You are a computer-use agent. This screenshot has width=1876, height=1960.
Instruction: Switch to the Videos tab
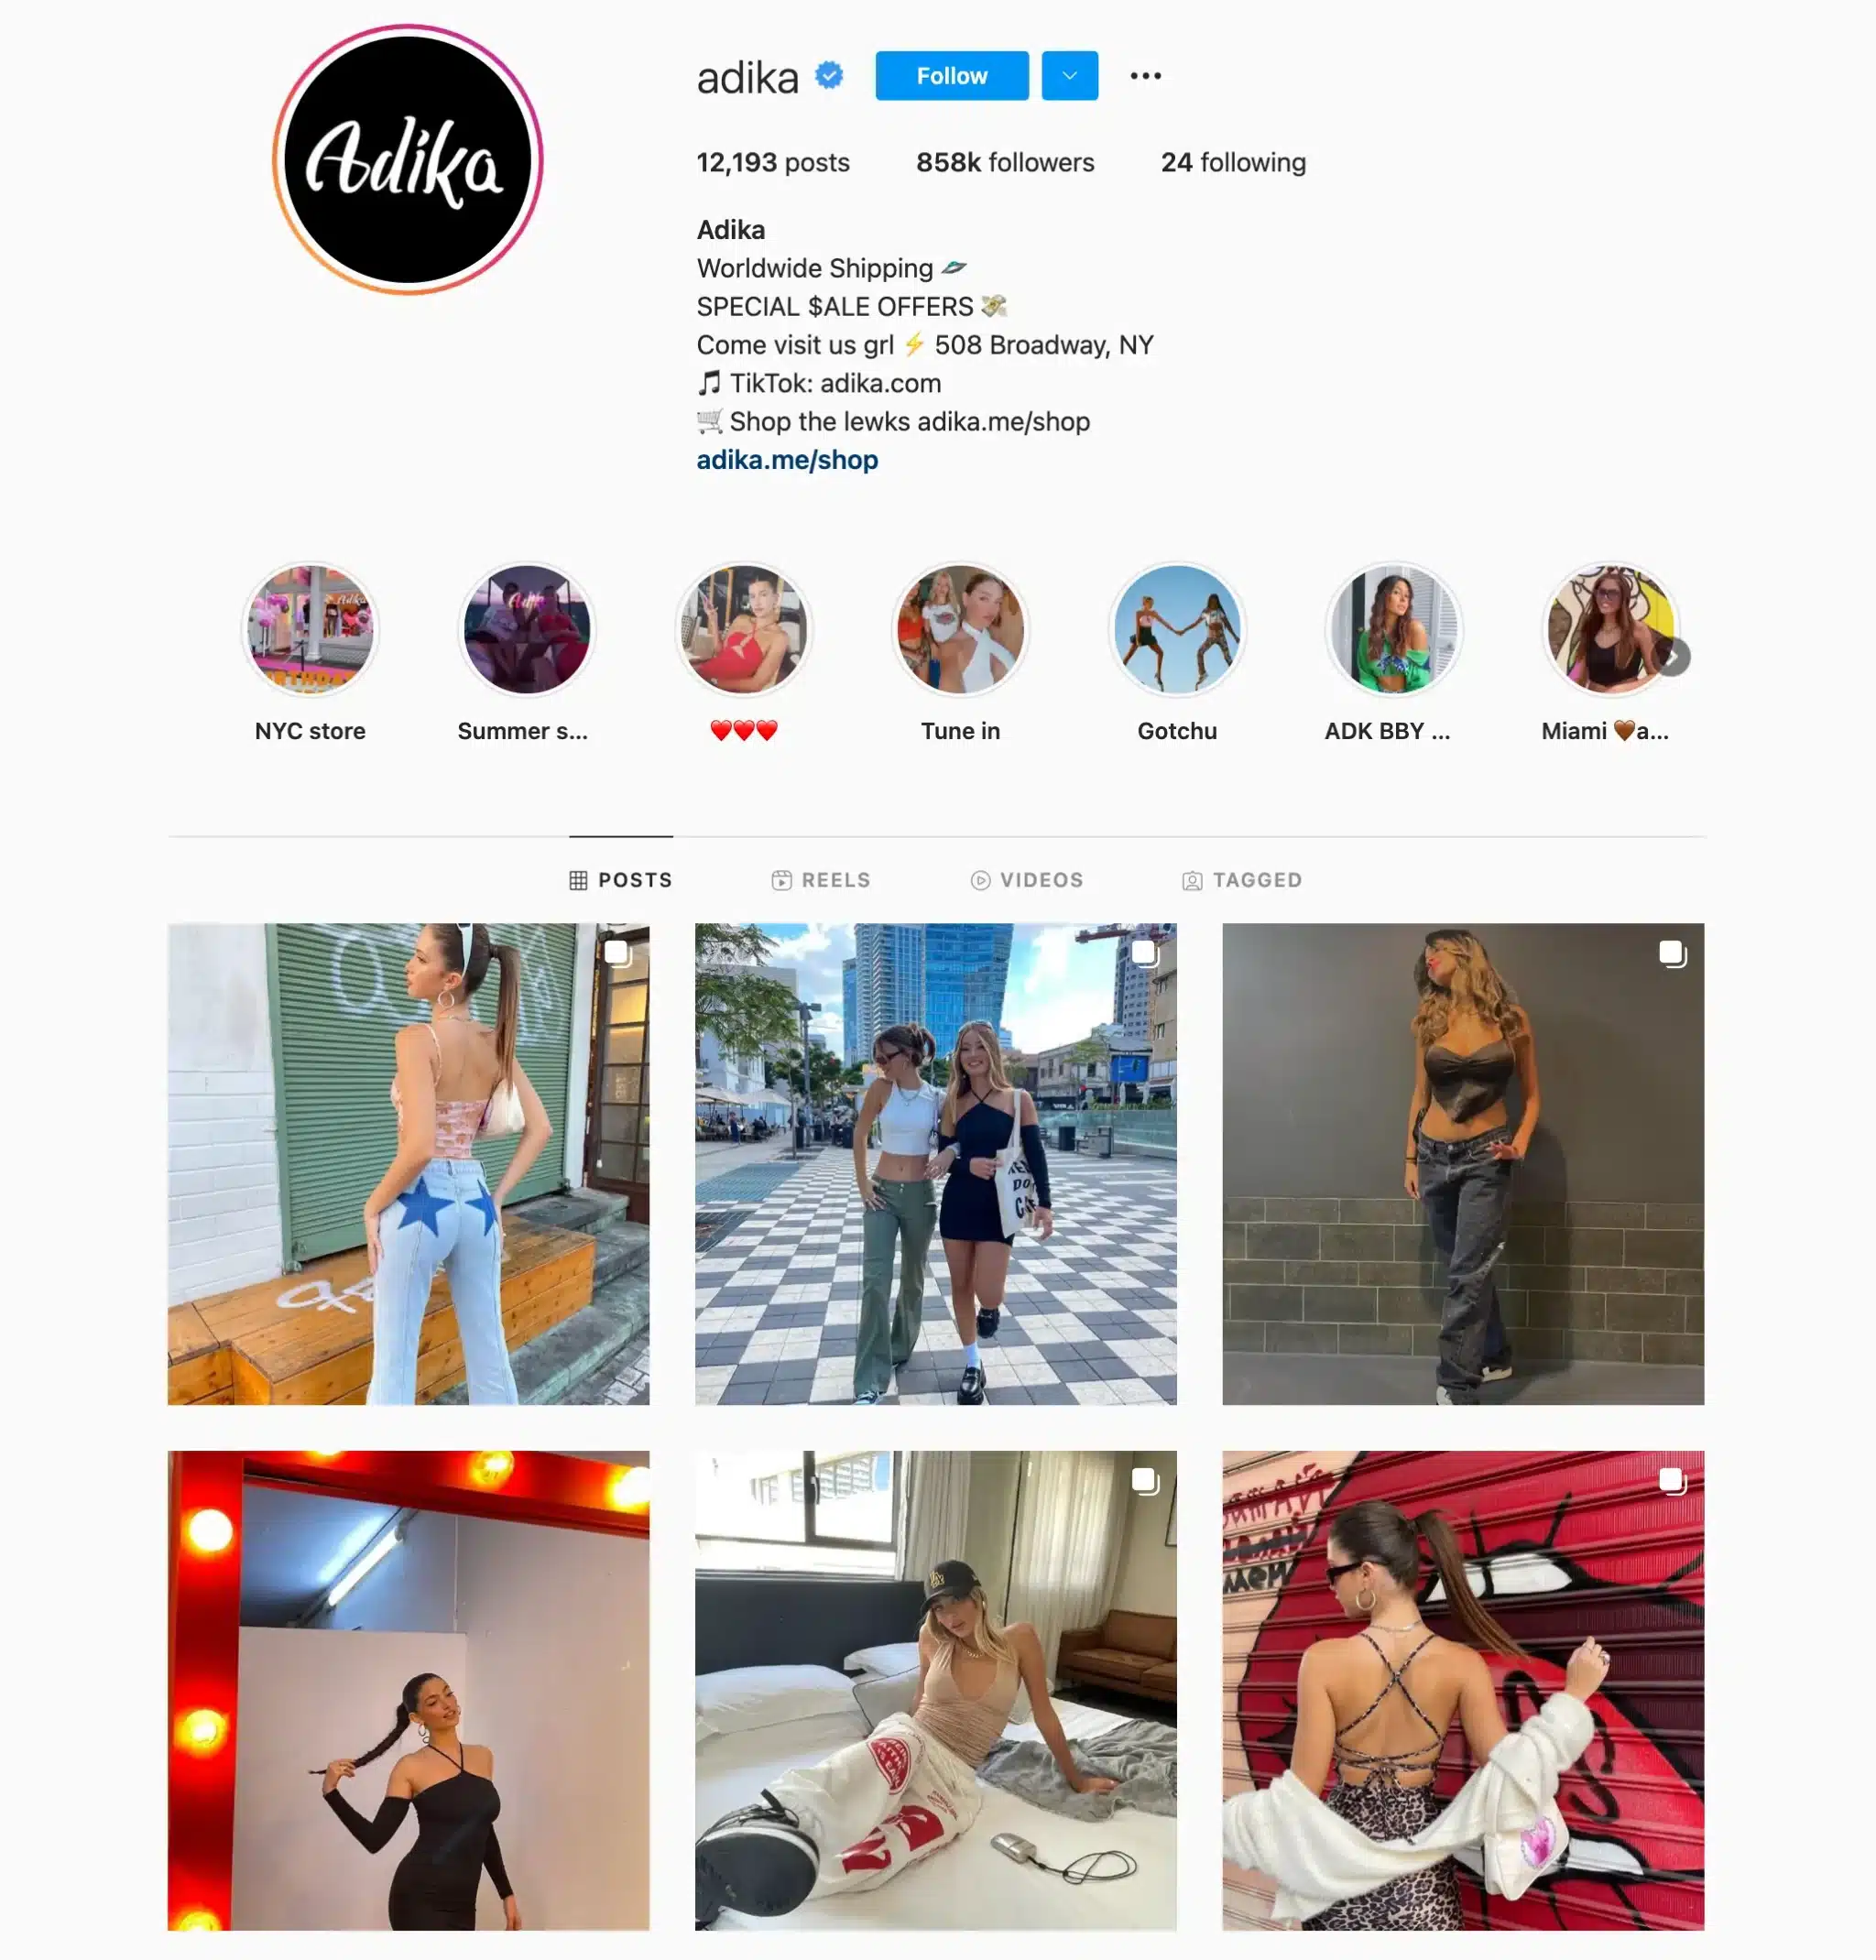coord(1027,880)
